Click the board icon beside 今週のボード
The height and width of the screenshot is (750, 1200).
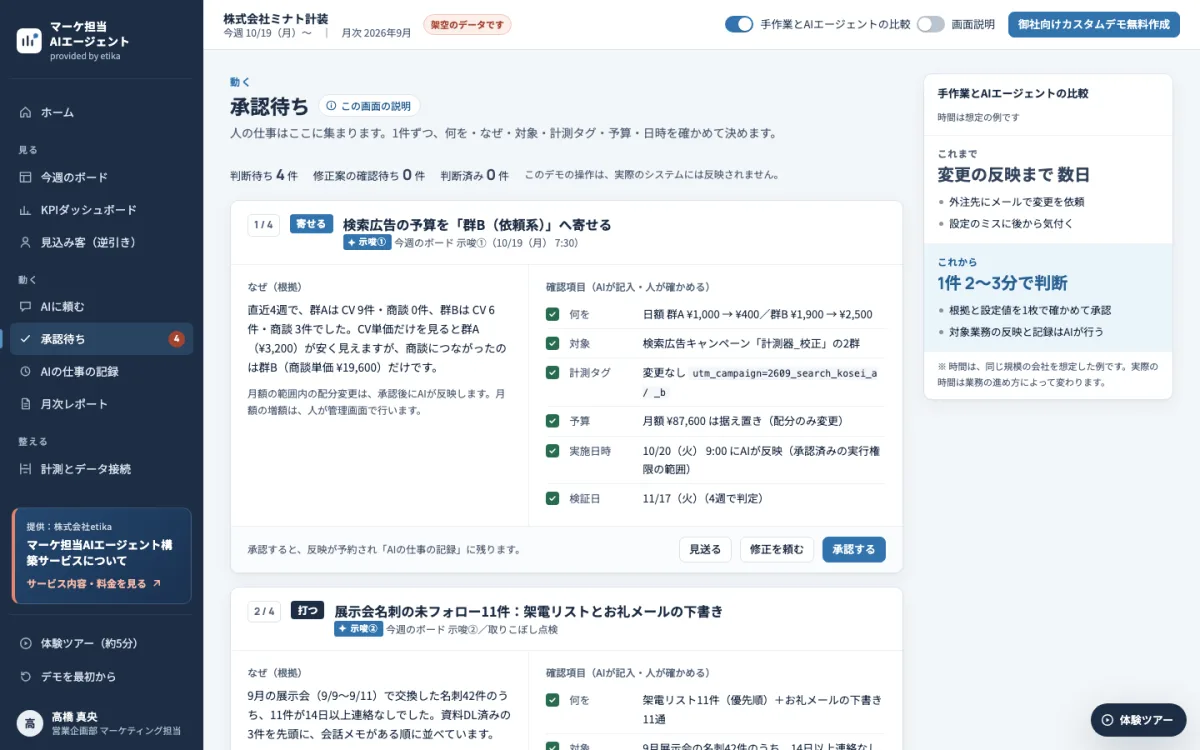click(26, 177)
